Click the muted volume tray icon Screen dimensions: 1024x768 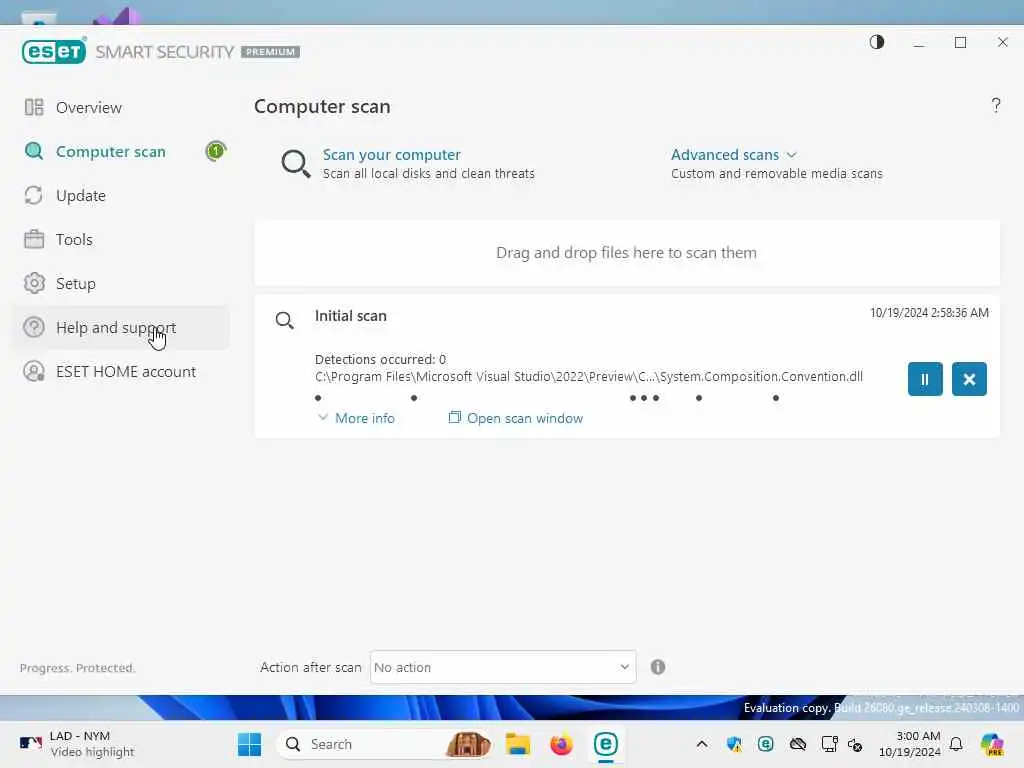click(855, 744)
